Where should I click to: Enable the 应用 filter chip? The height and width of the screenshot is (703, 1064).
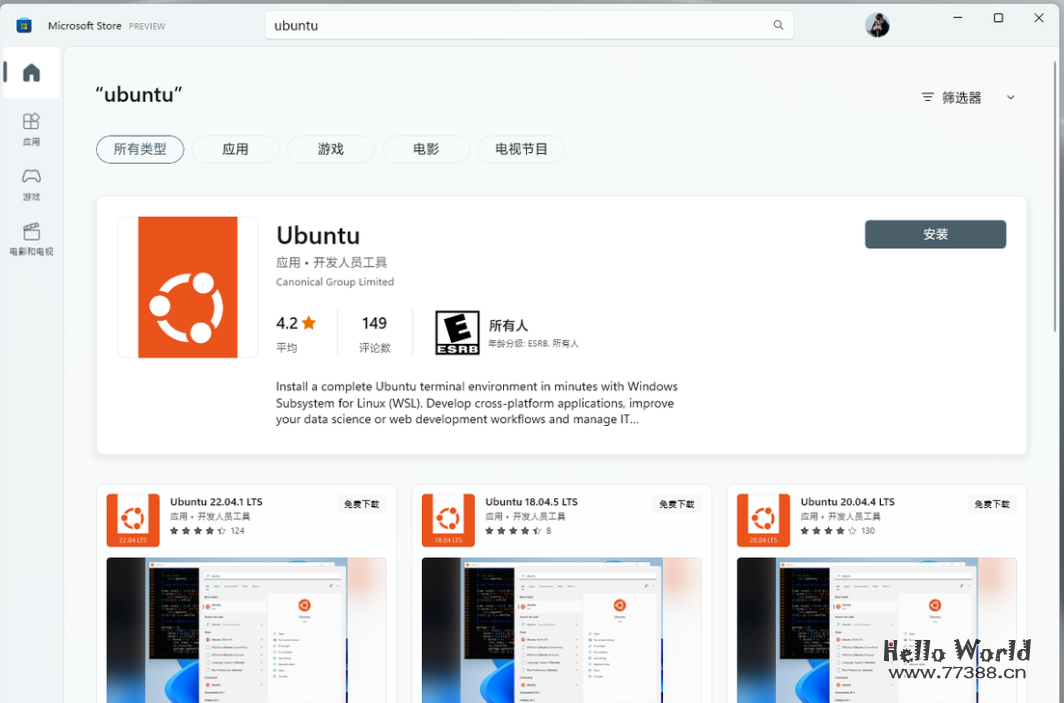(x=235, y=149)
